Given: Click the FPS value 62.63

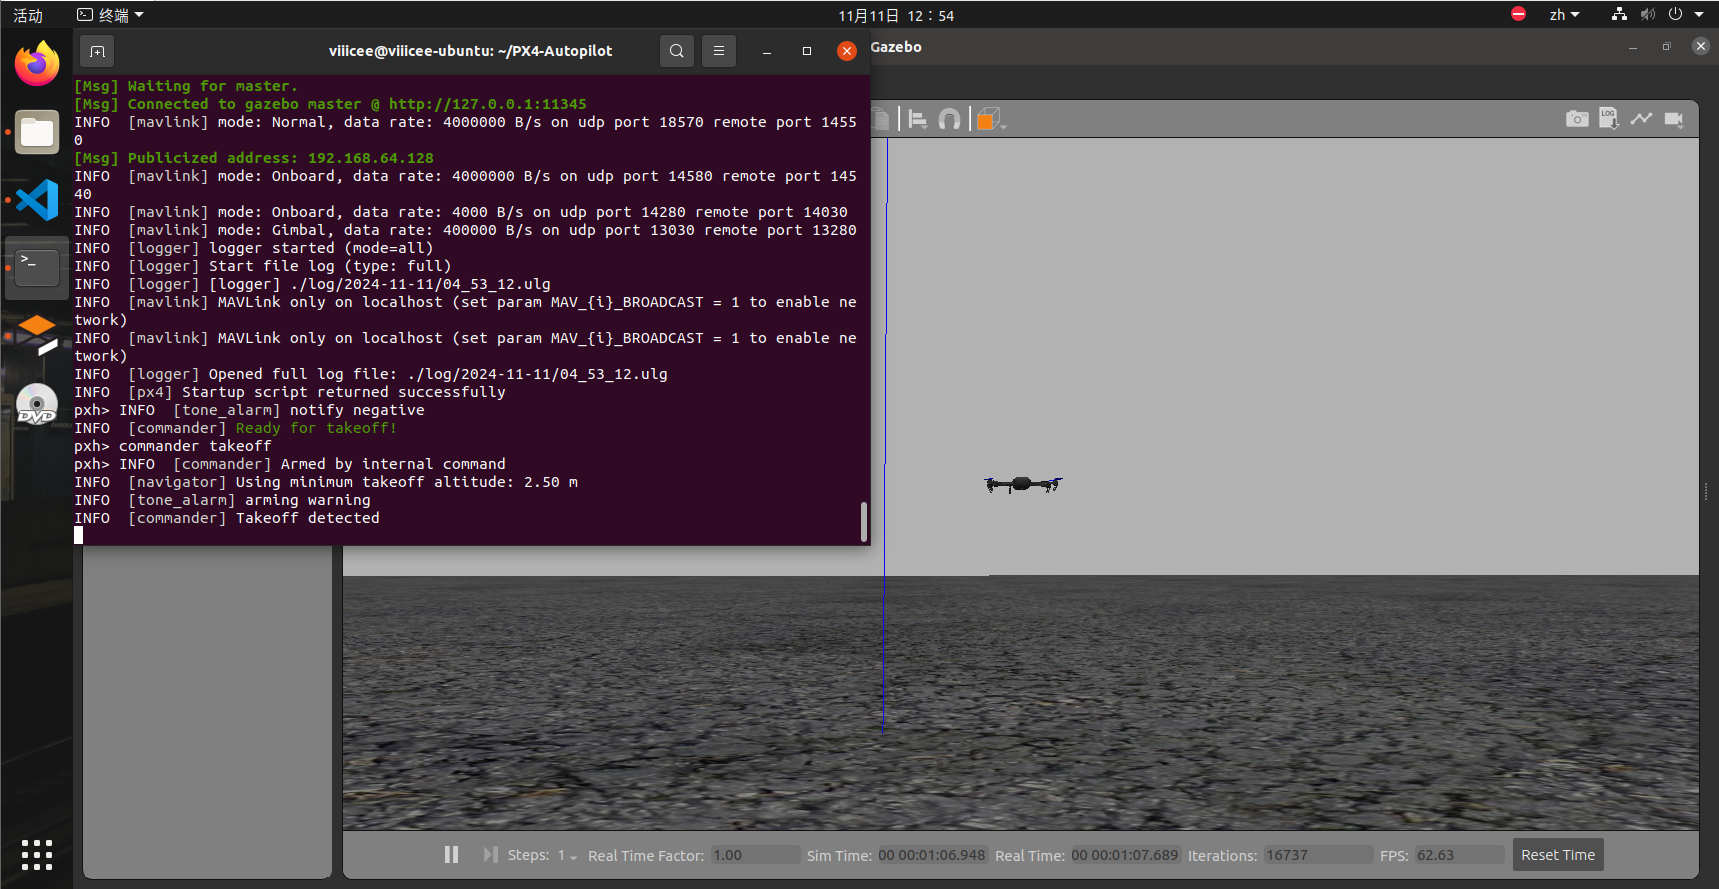Looking at the screenshot, I should pyautogui.click(x=1459, y=855).
